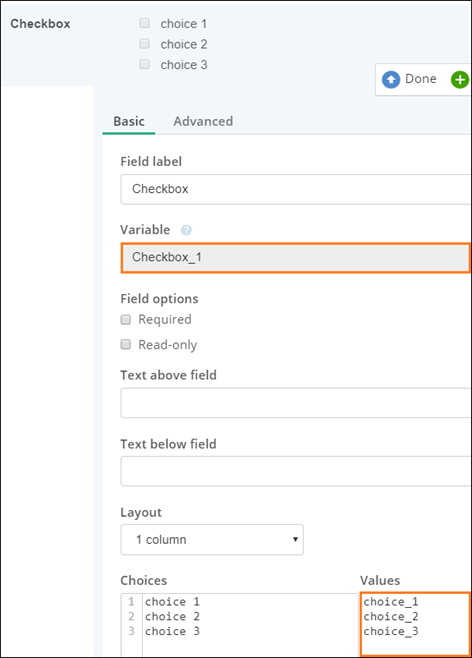Click line 'choice 3' in Choices editor
472x658 pixels.
click(172, 631)
